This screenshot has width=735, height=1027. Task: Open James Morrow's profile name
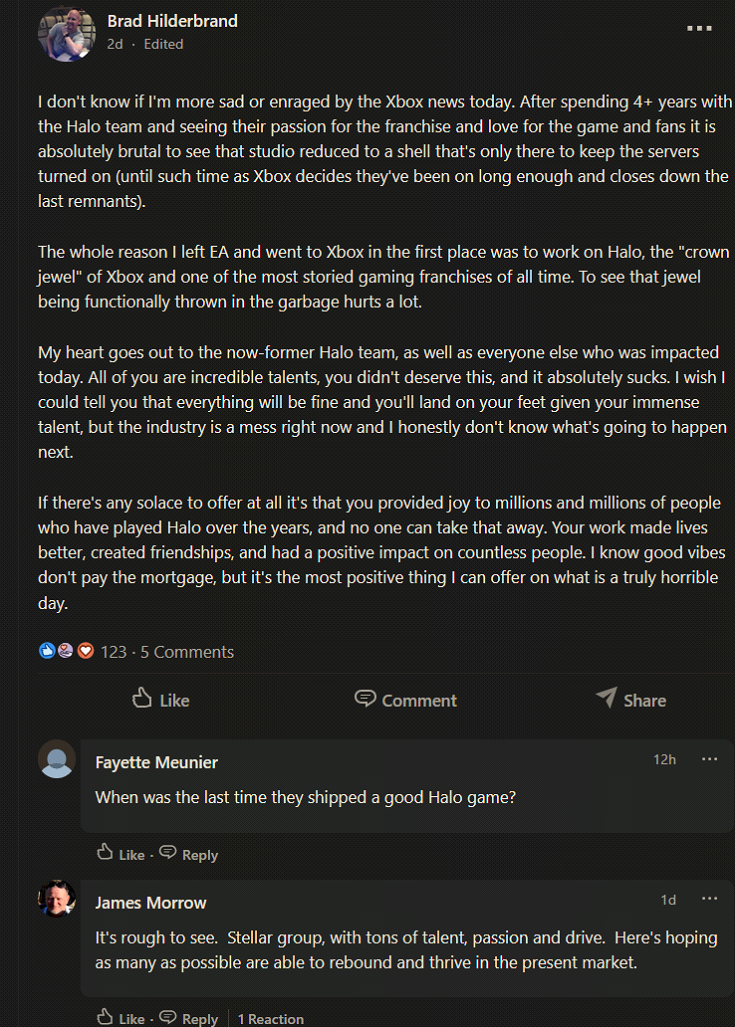(x=151, y=903)
